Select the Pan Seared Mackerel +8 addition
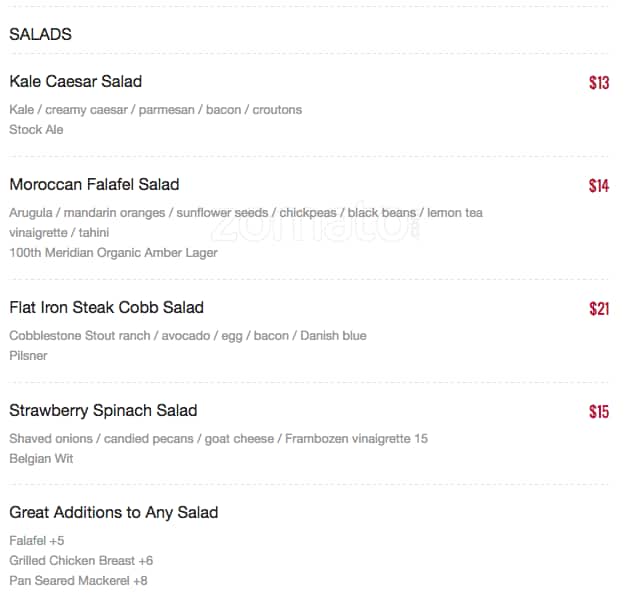 pos(78,580)
